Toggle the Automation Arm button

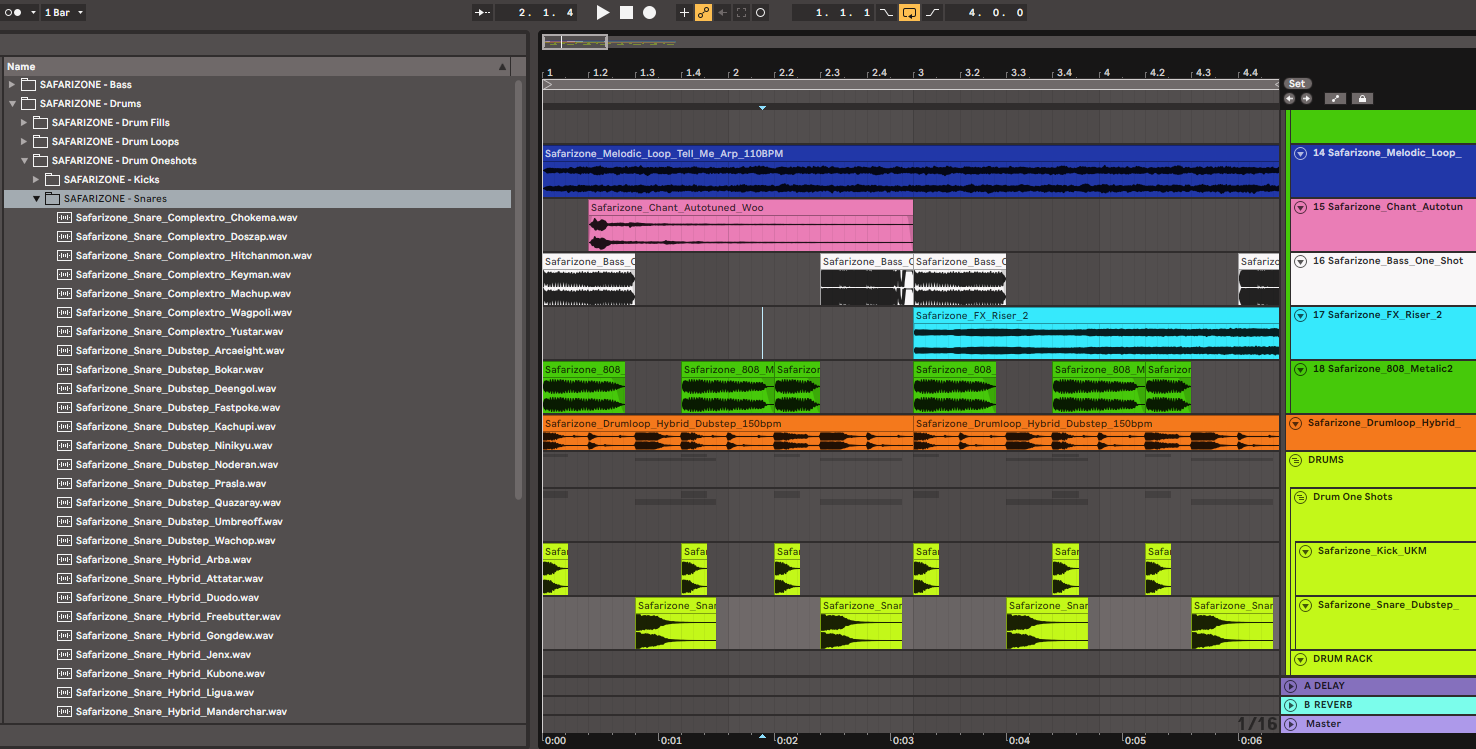[703, 13]
